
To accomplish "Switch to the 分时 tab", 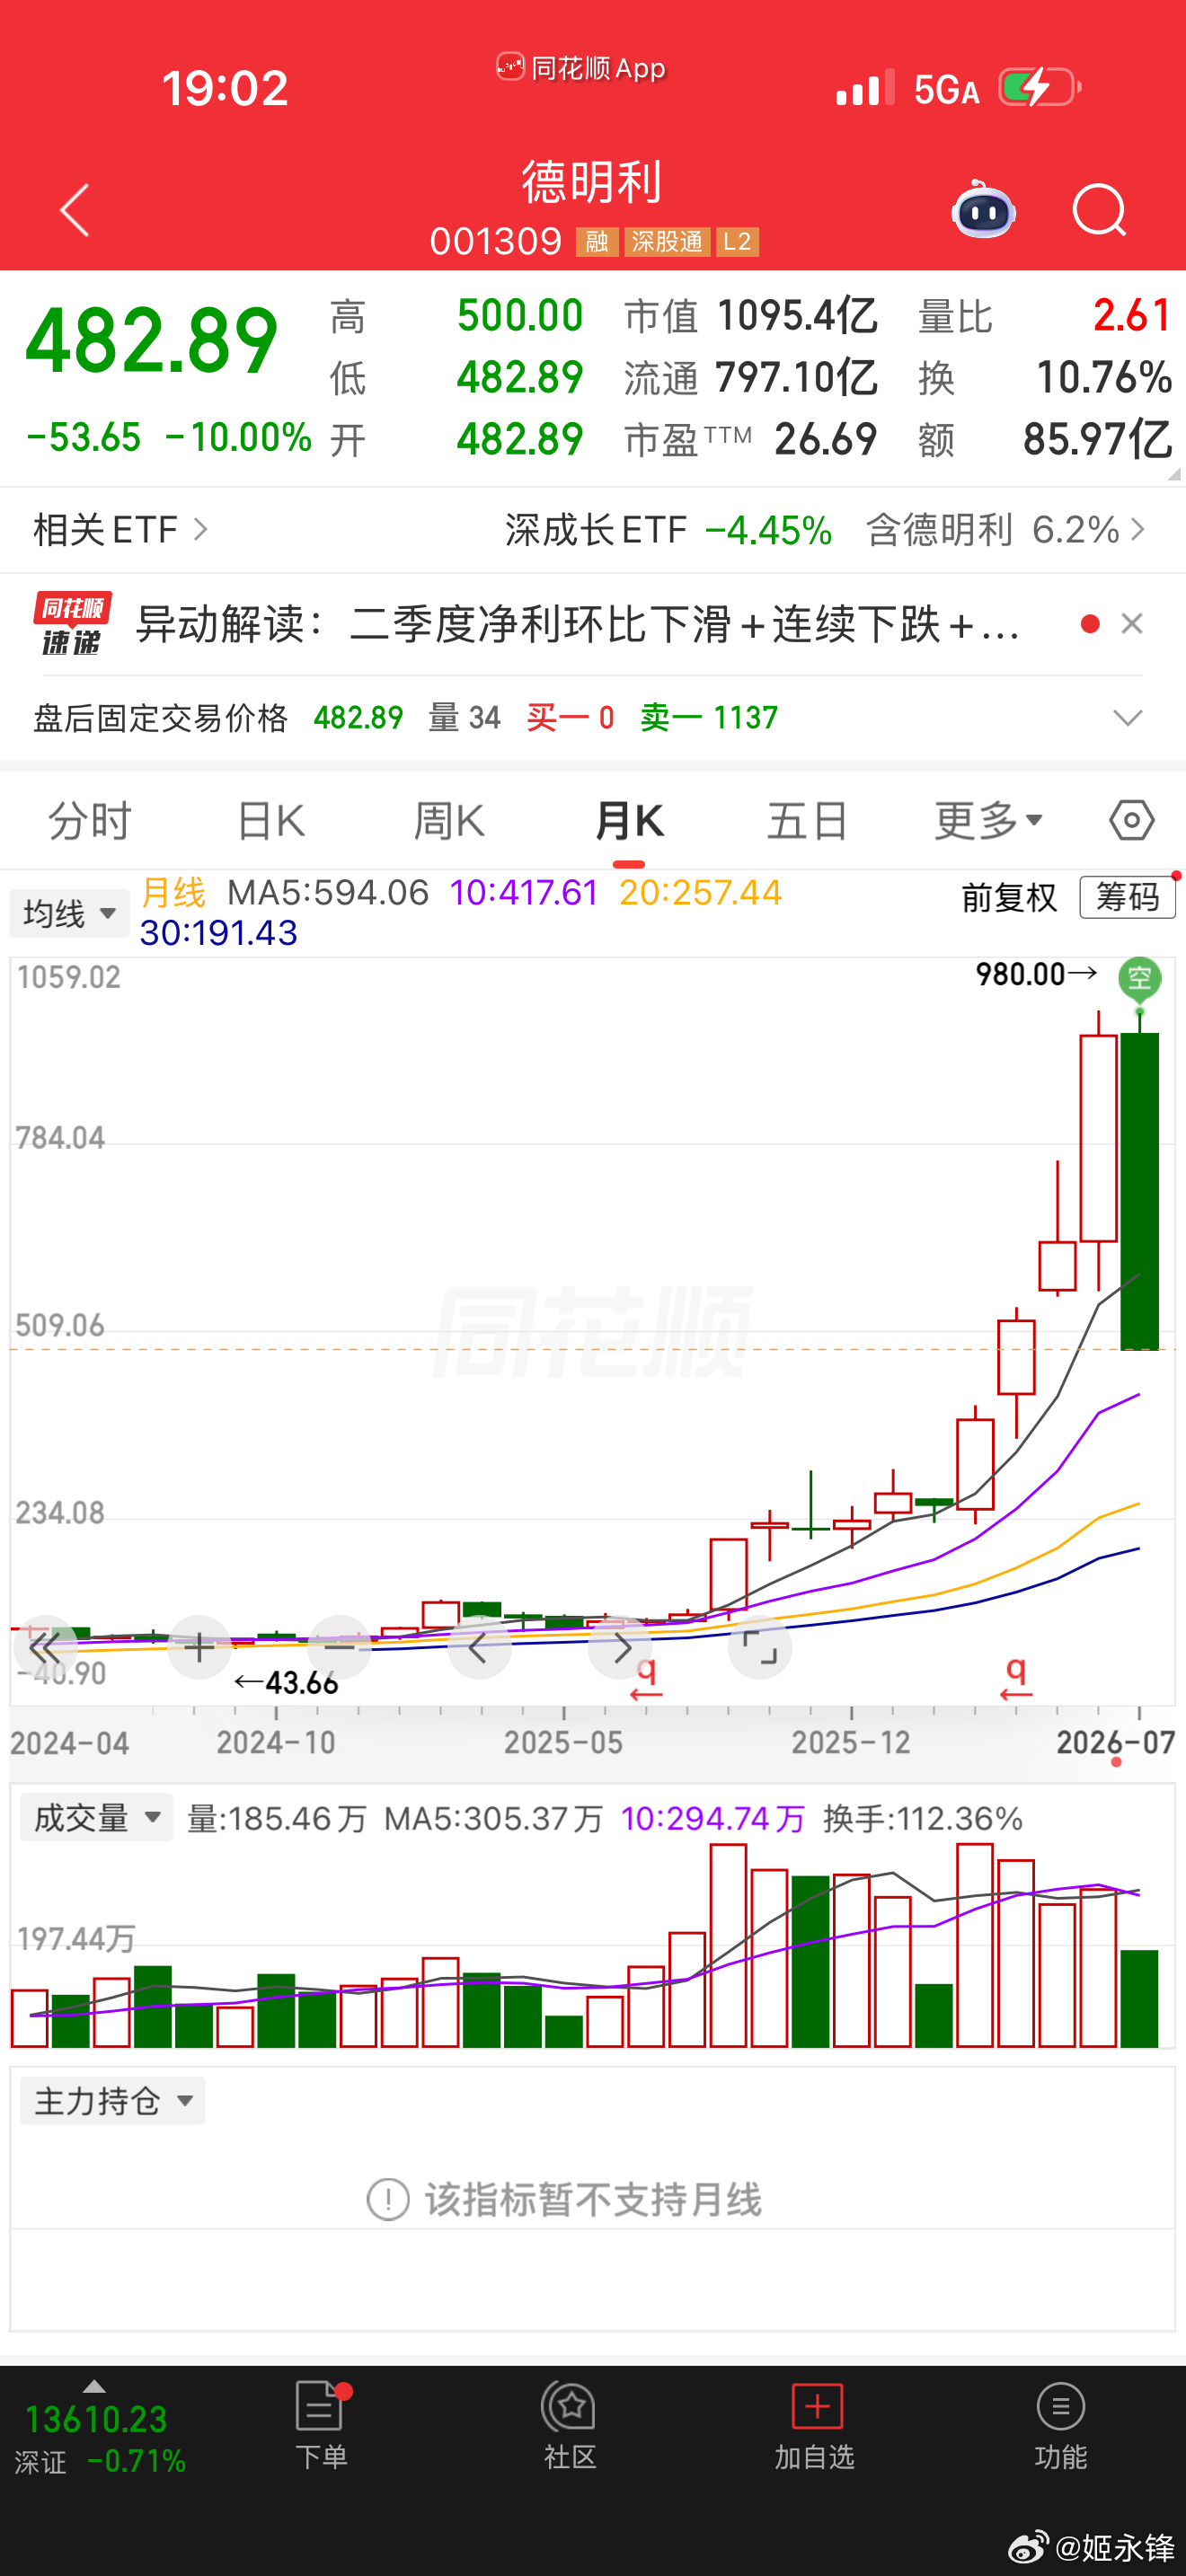I will [x=90, y=821].
